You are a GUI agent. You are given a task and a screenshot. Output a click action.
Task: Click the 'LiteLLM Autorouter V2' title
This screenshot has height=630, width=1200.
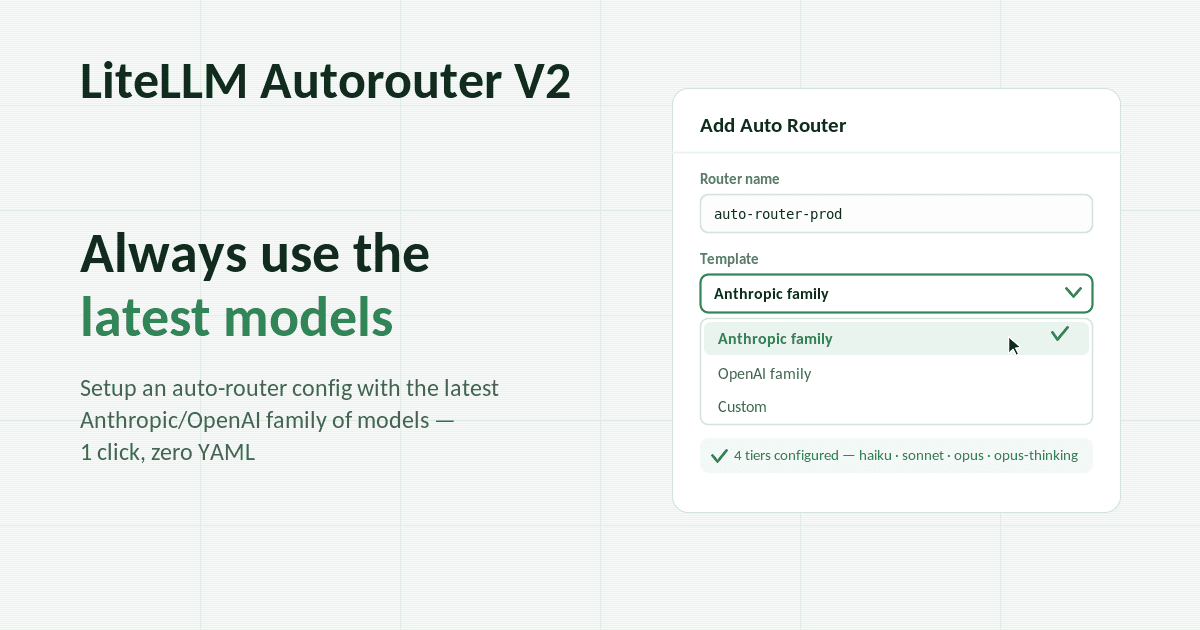pyautogui.click(x=325, y=82)
